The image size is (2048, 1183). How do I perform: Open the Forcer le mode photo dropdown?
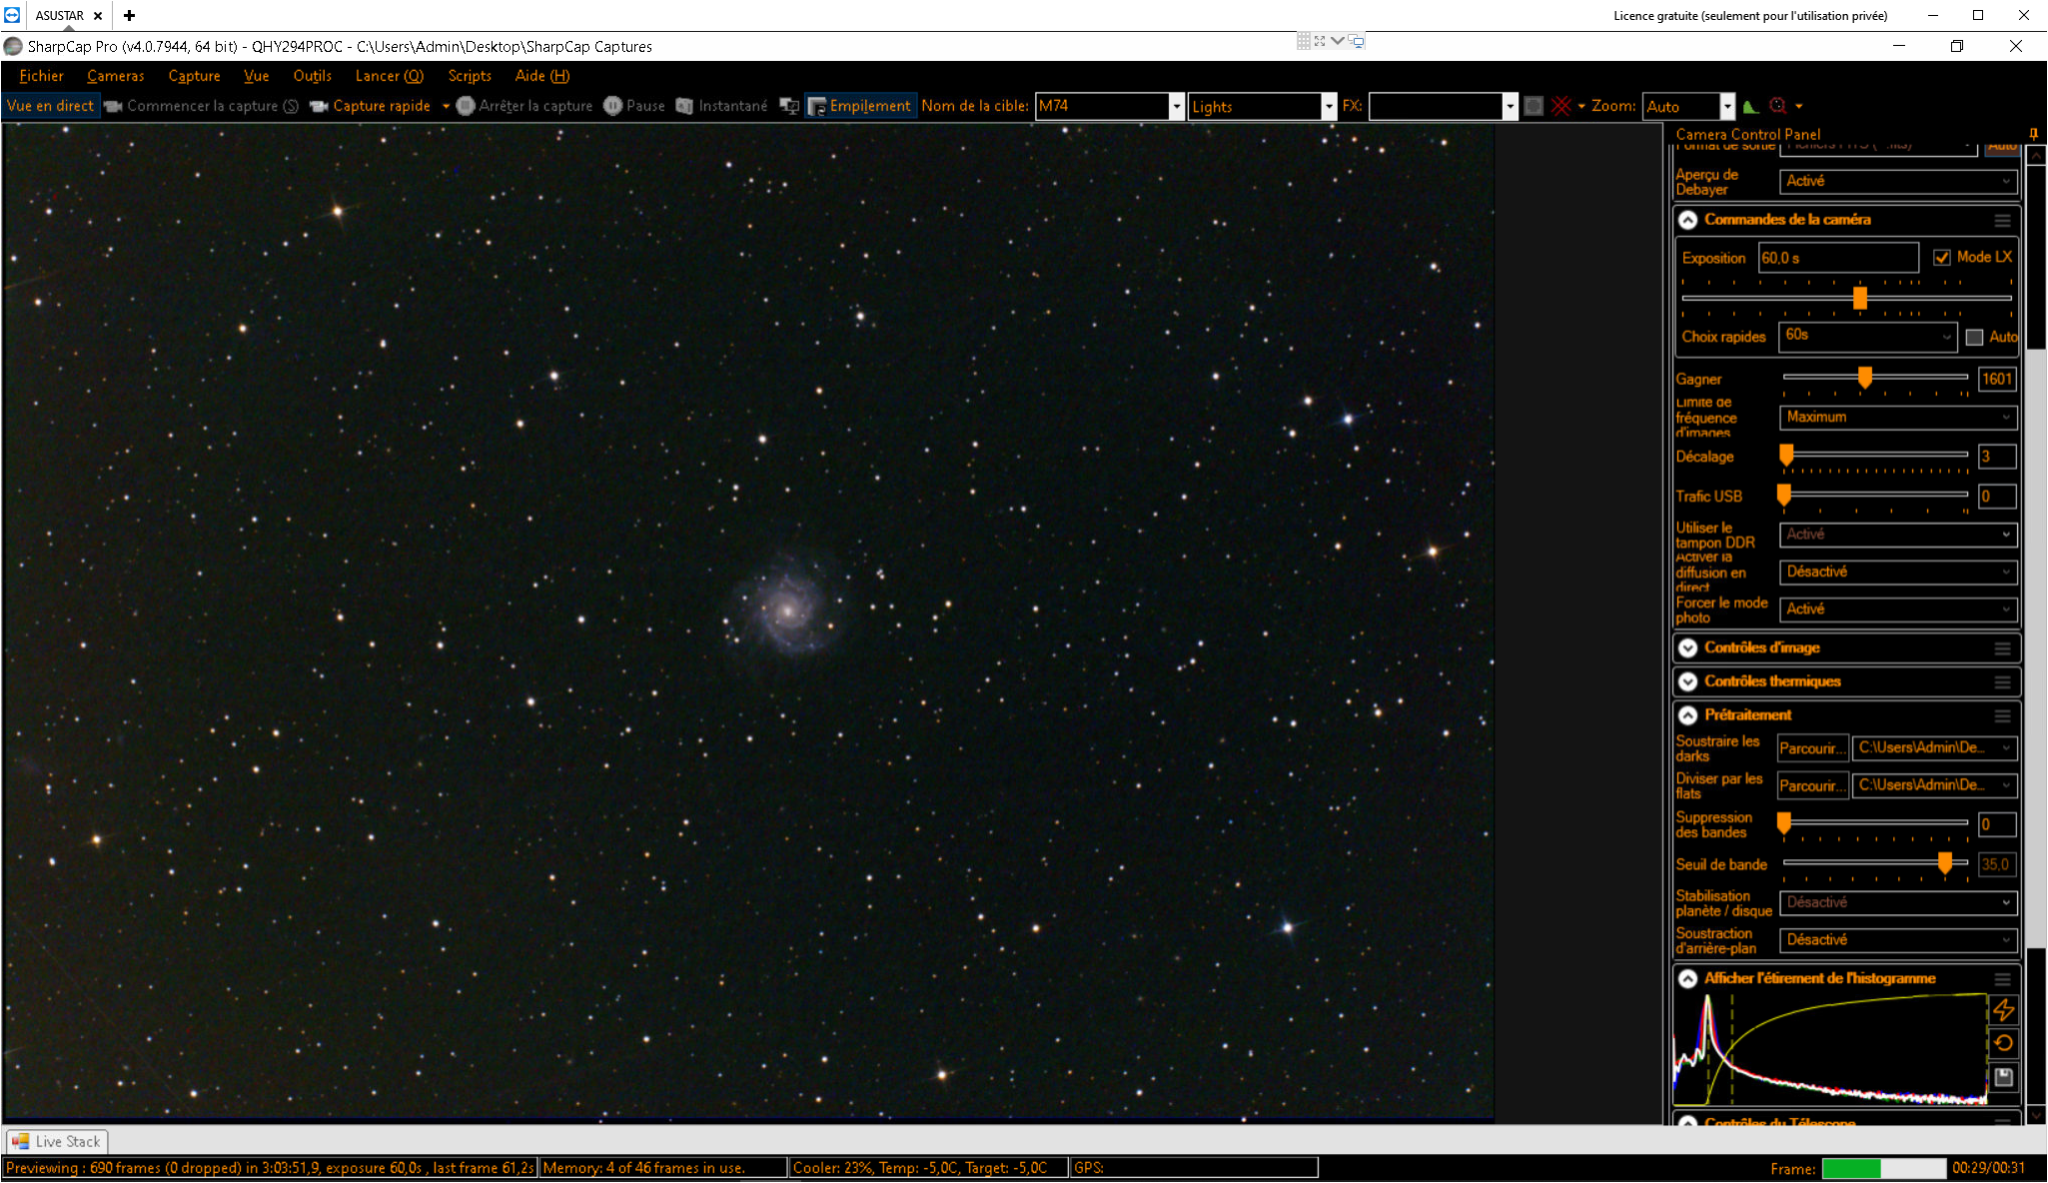1897,609
